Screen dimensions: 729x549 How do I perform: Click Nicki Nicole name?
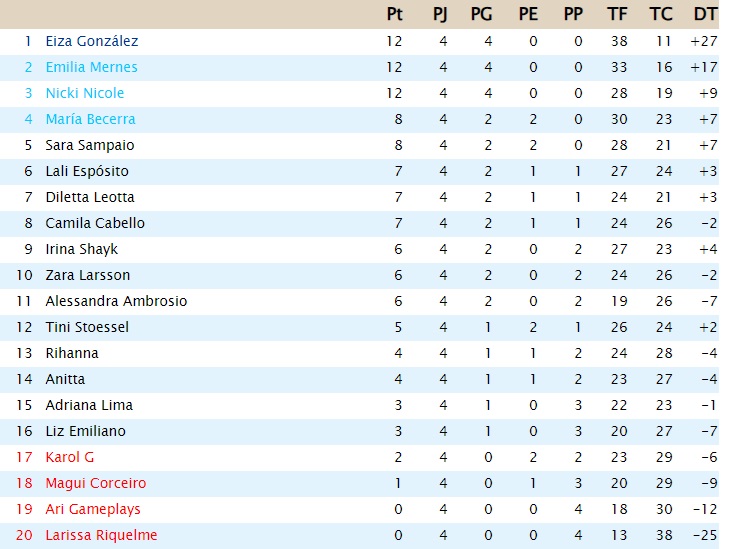85,93
